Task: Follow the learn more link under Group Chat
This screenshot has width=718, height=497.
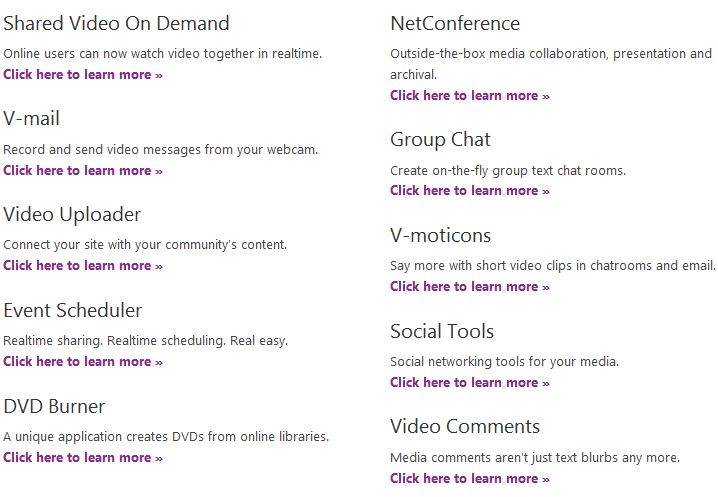Action: 470,191
